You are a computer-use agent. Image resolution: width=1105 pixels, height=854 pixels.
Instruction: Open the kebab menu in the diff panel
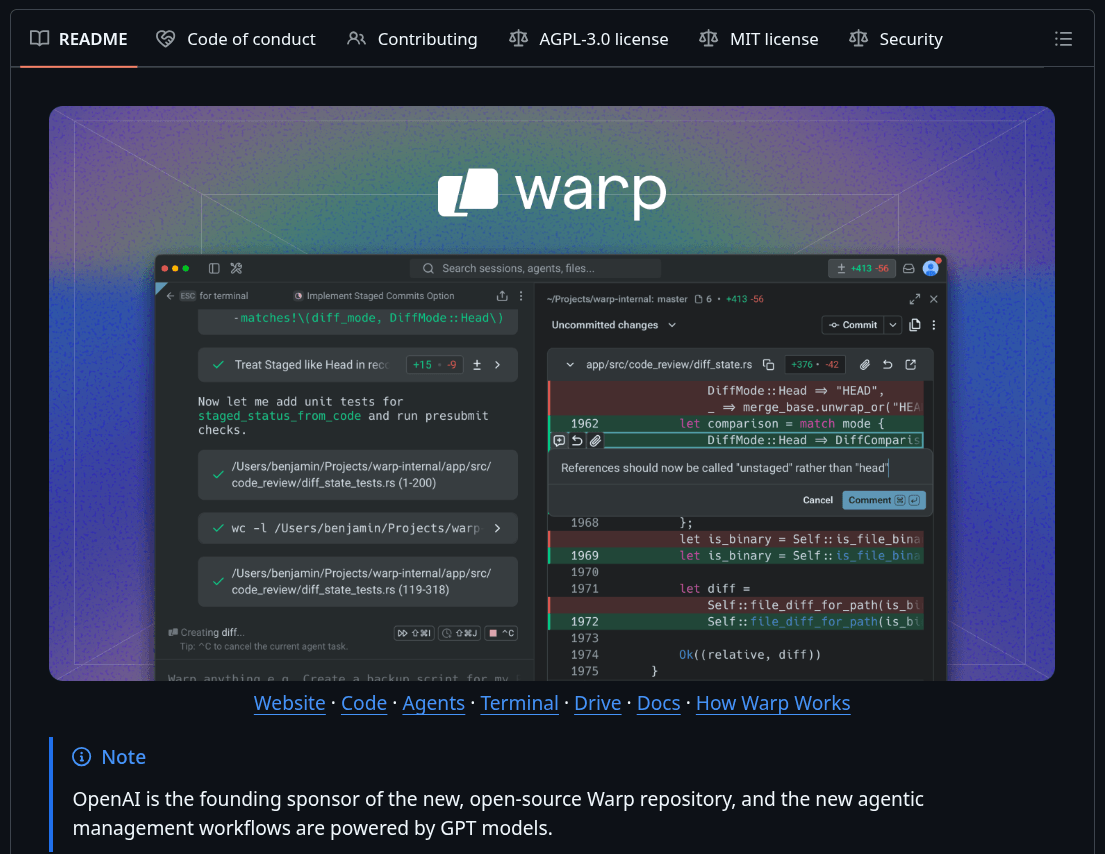point(933,323)
